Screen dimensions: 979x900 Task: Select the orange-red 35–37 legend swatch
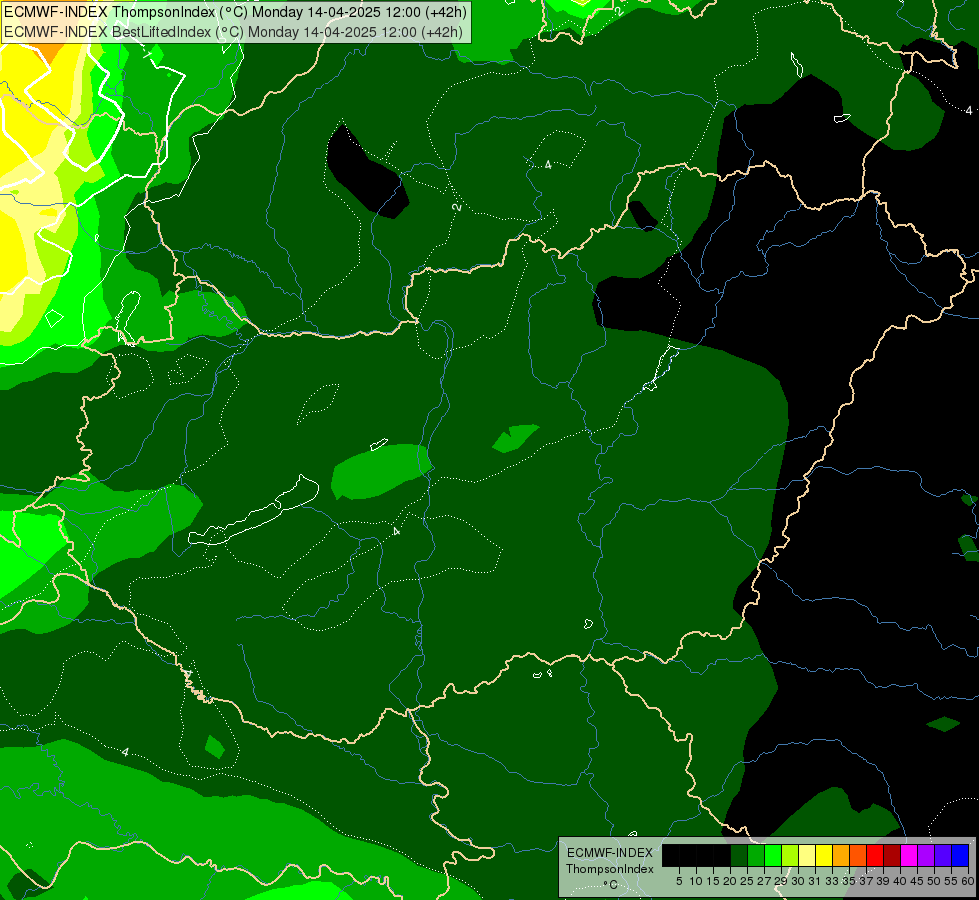(x=858, y=855)
